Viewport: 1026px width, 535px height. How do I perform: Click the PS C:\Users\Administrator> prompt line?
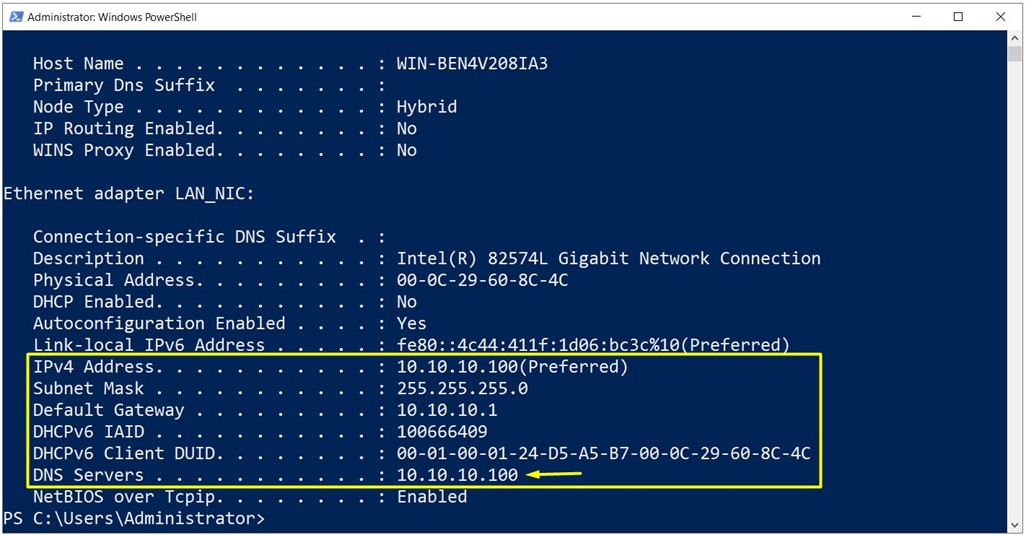134,519
